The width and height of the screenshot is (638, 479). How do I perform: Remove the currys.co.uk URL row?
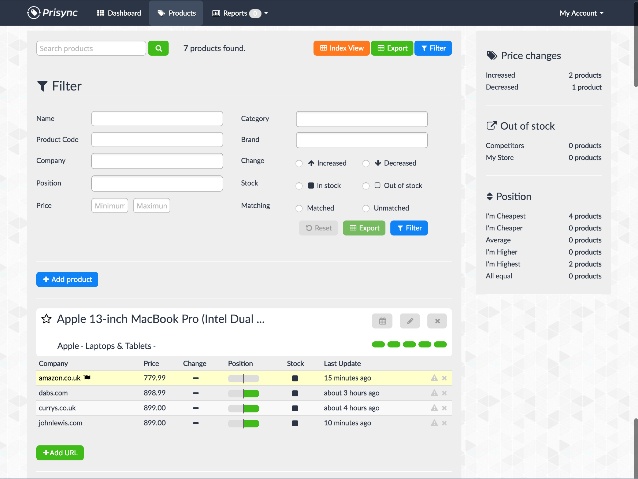point(444,408)
